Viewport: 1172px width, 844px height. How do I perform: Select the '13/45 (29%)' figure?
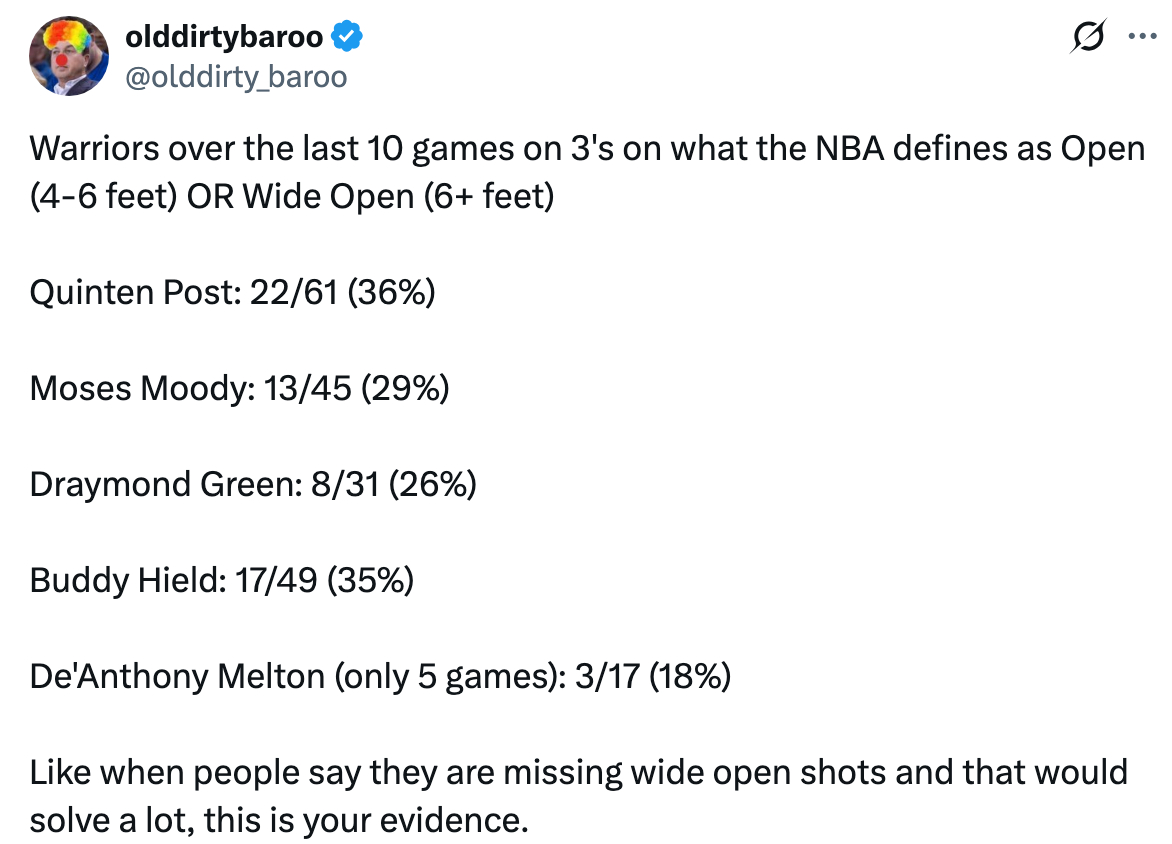coord(356,389)
